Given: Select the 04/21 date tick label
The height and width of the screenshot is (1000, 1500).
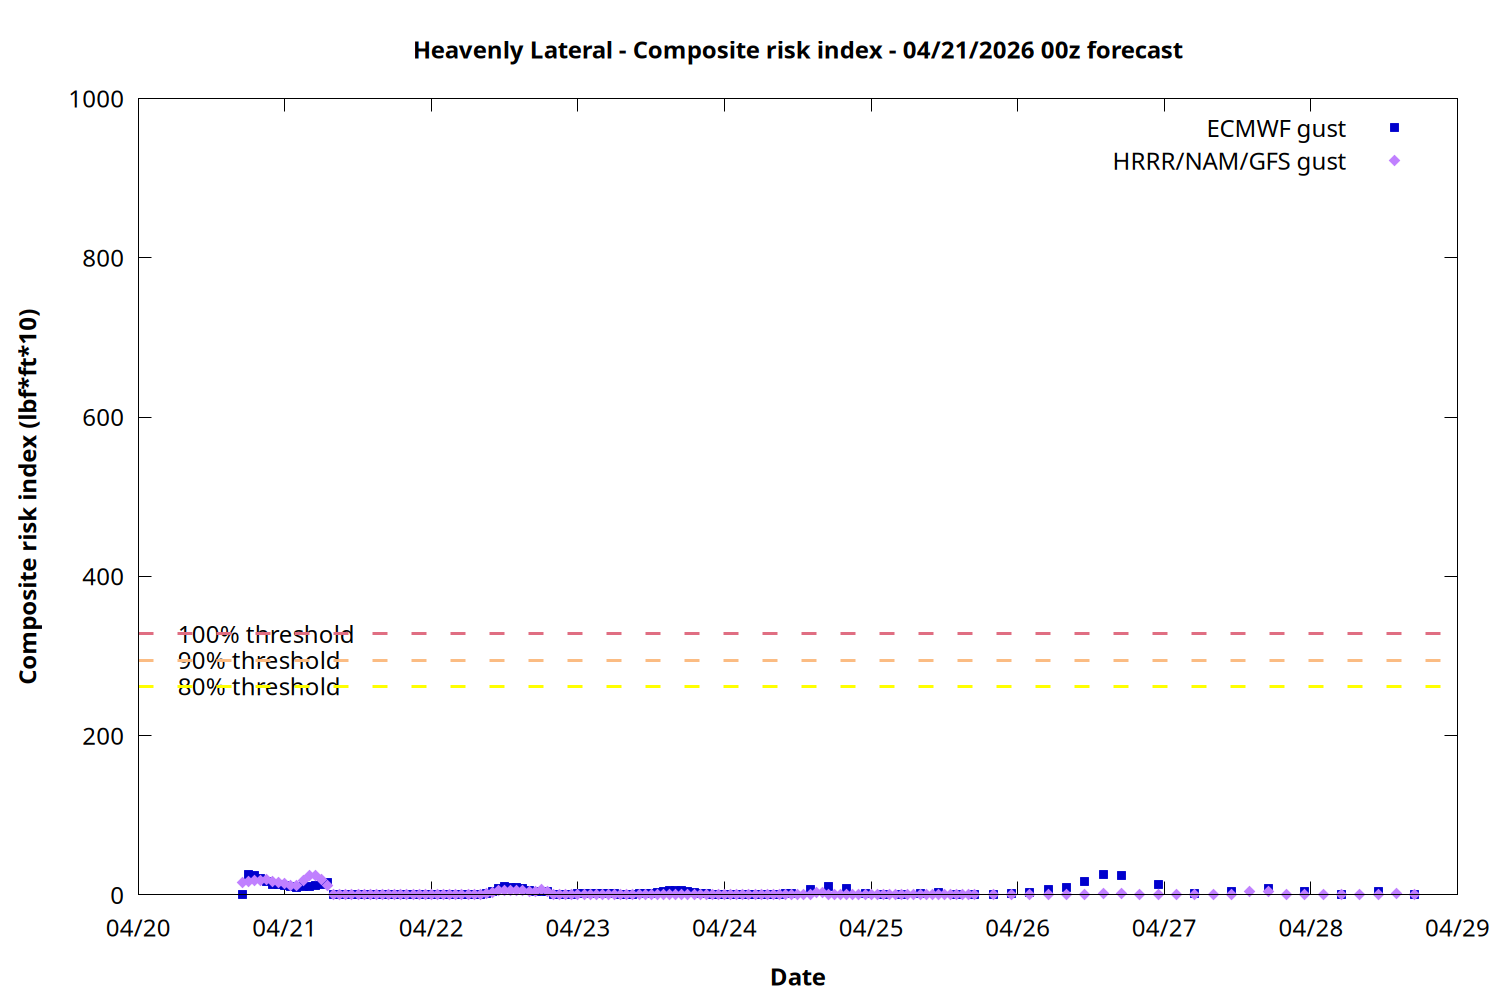Looking at the screenshot, I should pyautogui.click(x=284, y=928).
